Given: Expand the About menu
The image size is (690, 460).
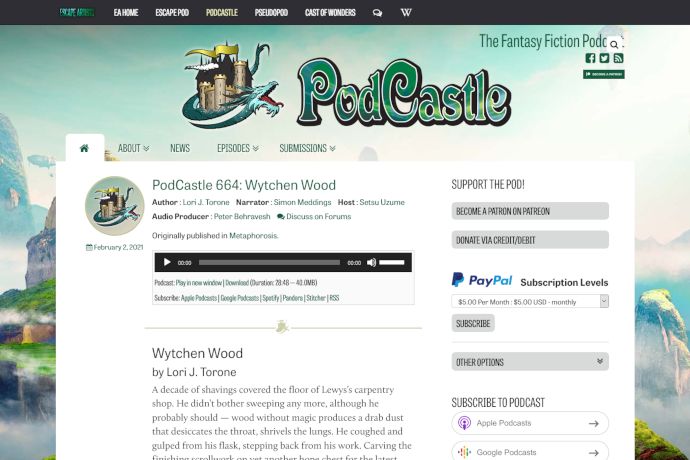Looking at the screenshot, I should pyautogui.click(x=133, y=148).
